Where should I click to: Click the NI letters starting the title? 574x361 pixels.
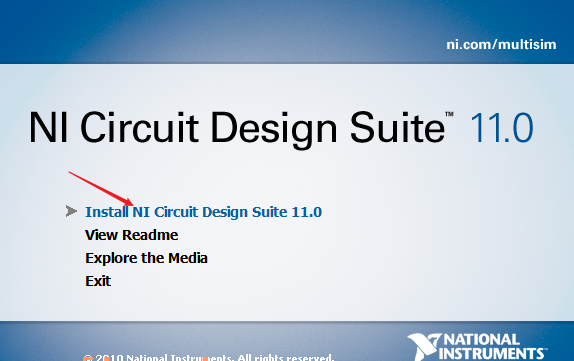(49, 127)
